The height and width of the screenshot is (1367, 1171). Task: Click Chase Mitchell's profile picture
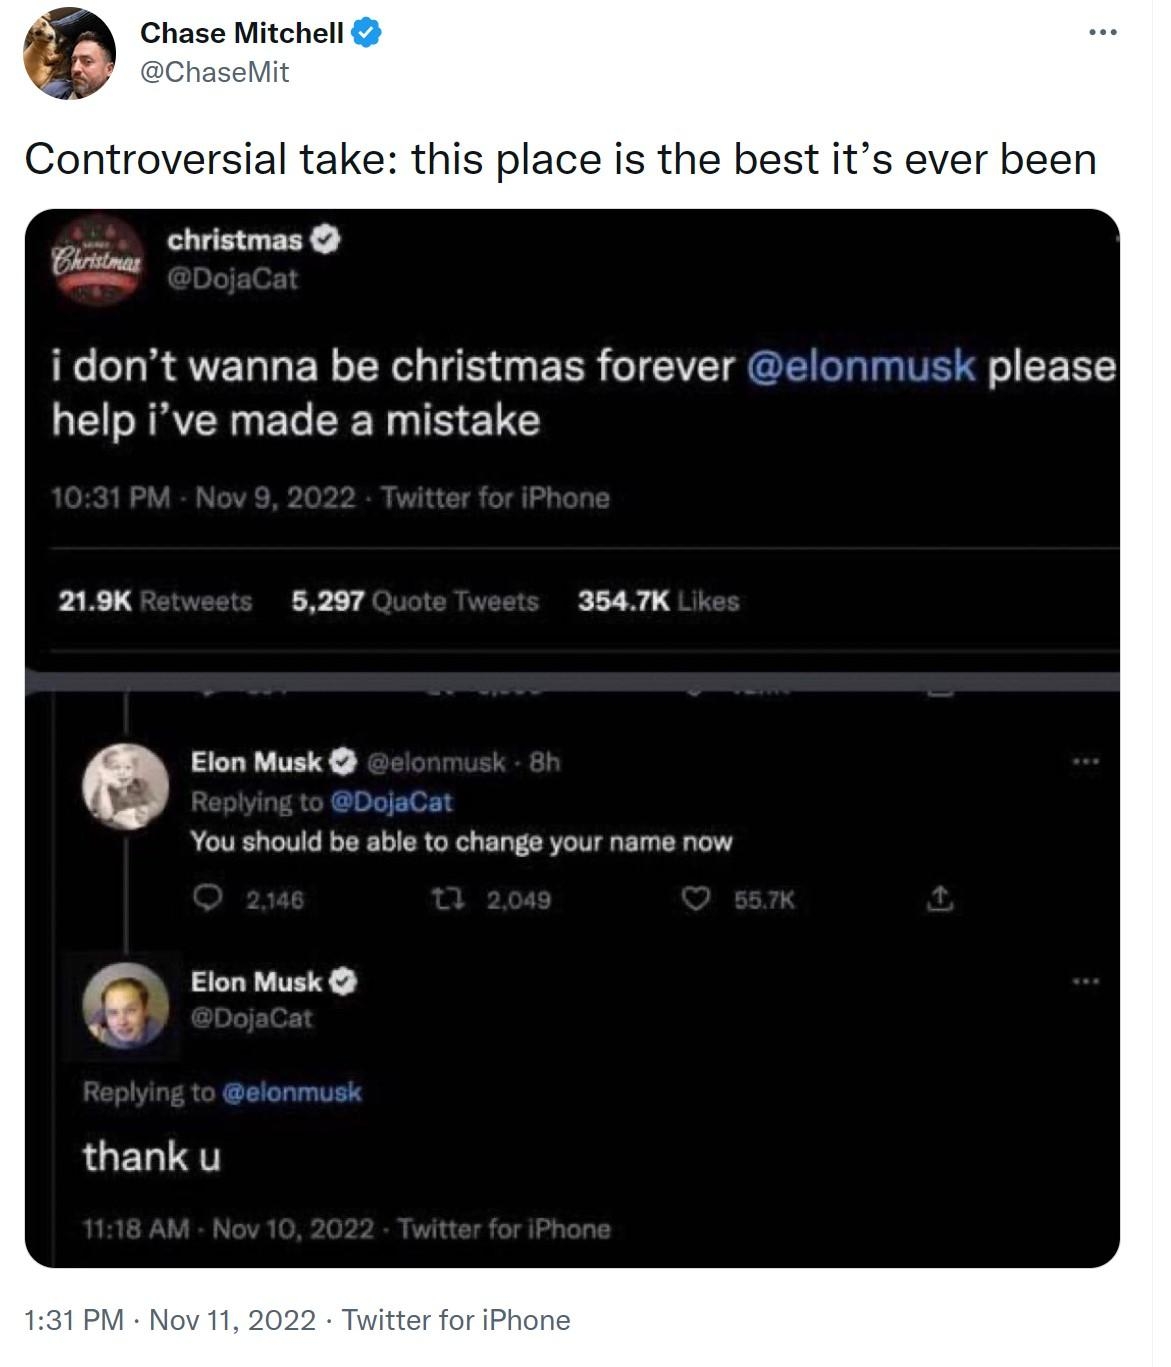click(69, 54)
